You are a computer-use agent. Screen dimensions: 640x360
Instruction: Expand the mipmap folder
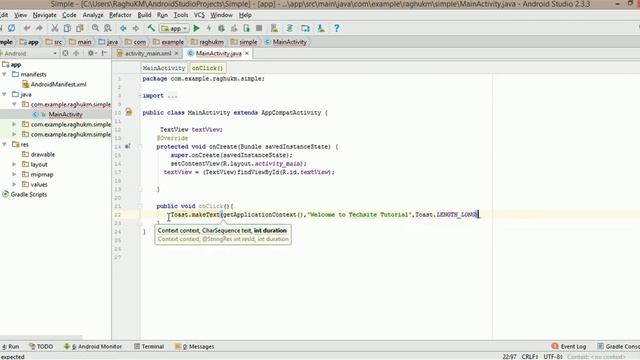(x=14, y=174)
